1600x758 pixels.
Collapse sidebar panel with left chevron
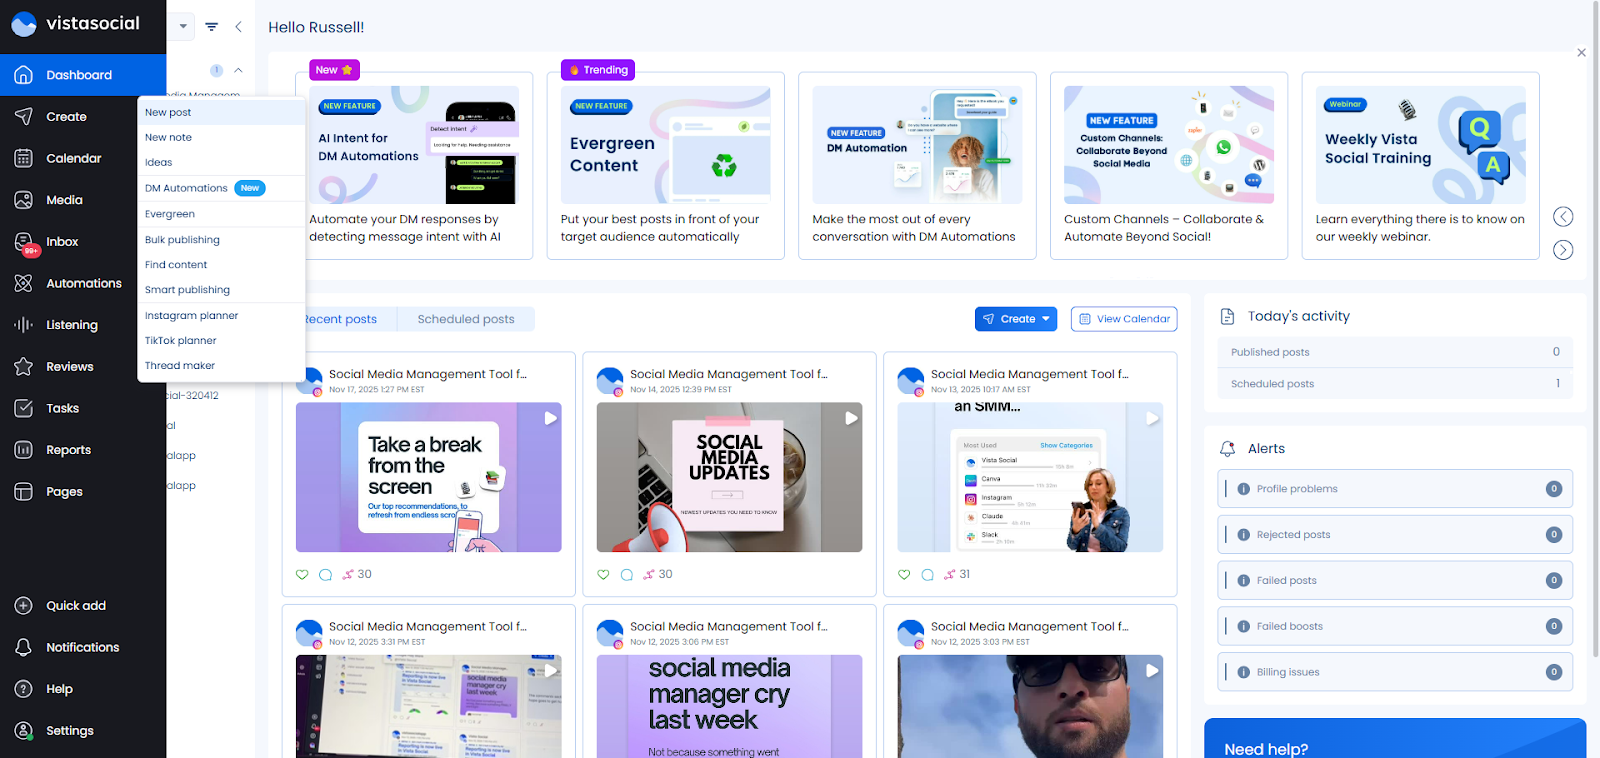point(238,27)
